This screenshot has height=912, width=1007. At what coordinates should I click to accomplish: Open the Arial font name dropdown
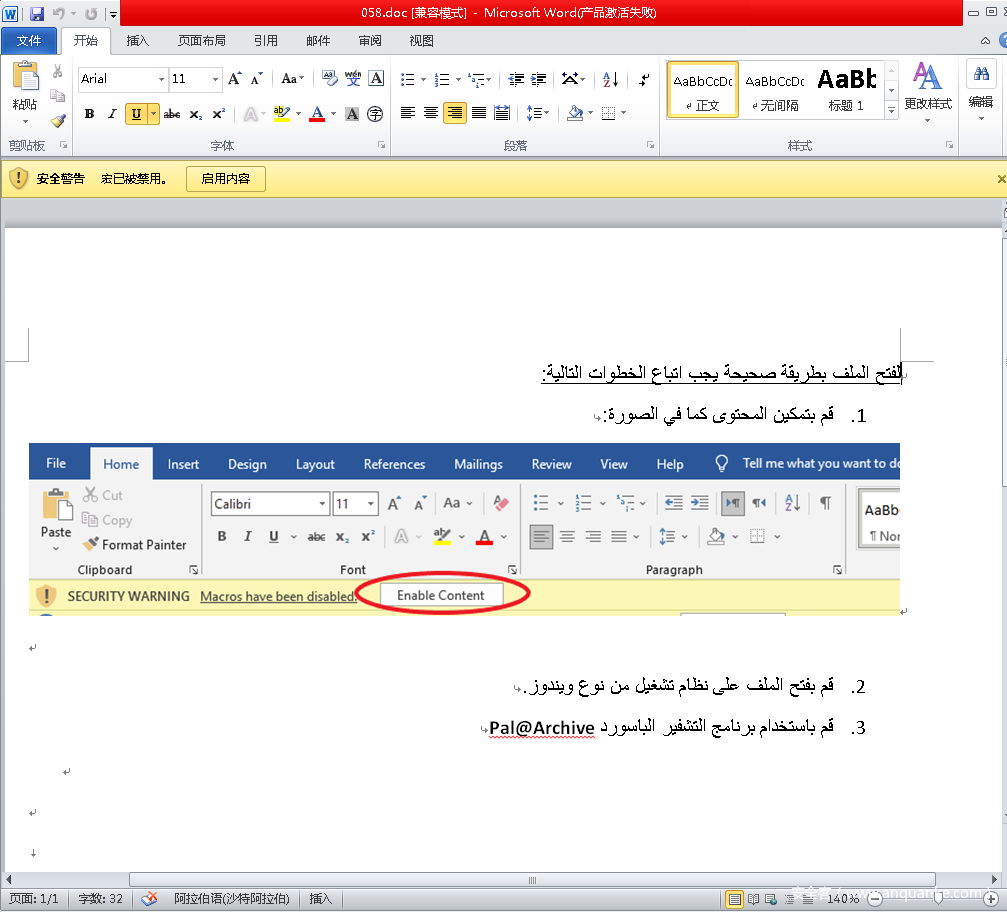162,79
